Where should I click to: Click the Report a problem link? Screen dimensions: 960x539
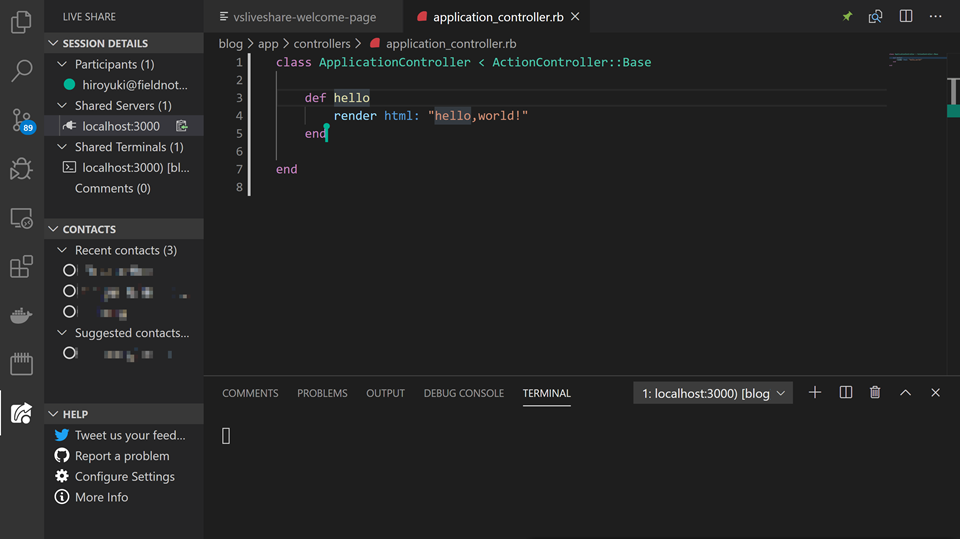122,456
